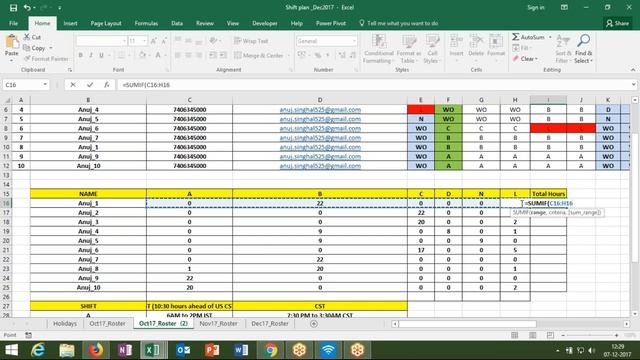Switch to the Data ribbon tab
This screenshot has height=360, width=640.
coord(177,23)
